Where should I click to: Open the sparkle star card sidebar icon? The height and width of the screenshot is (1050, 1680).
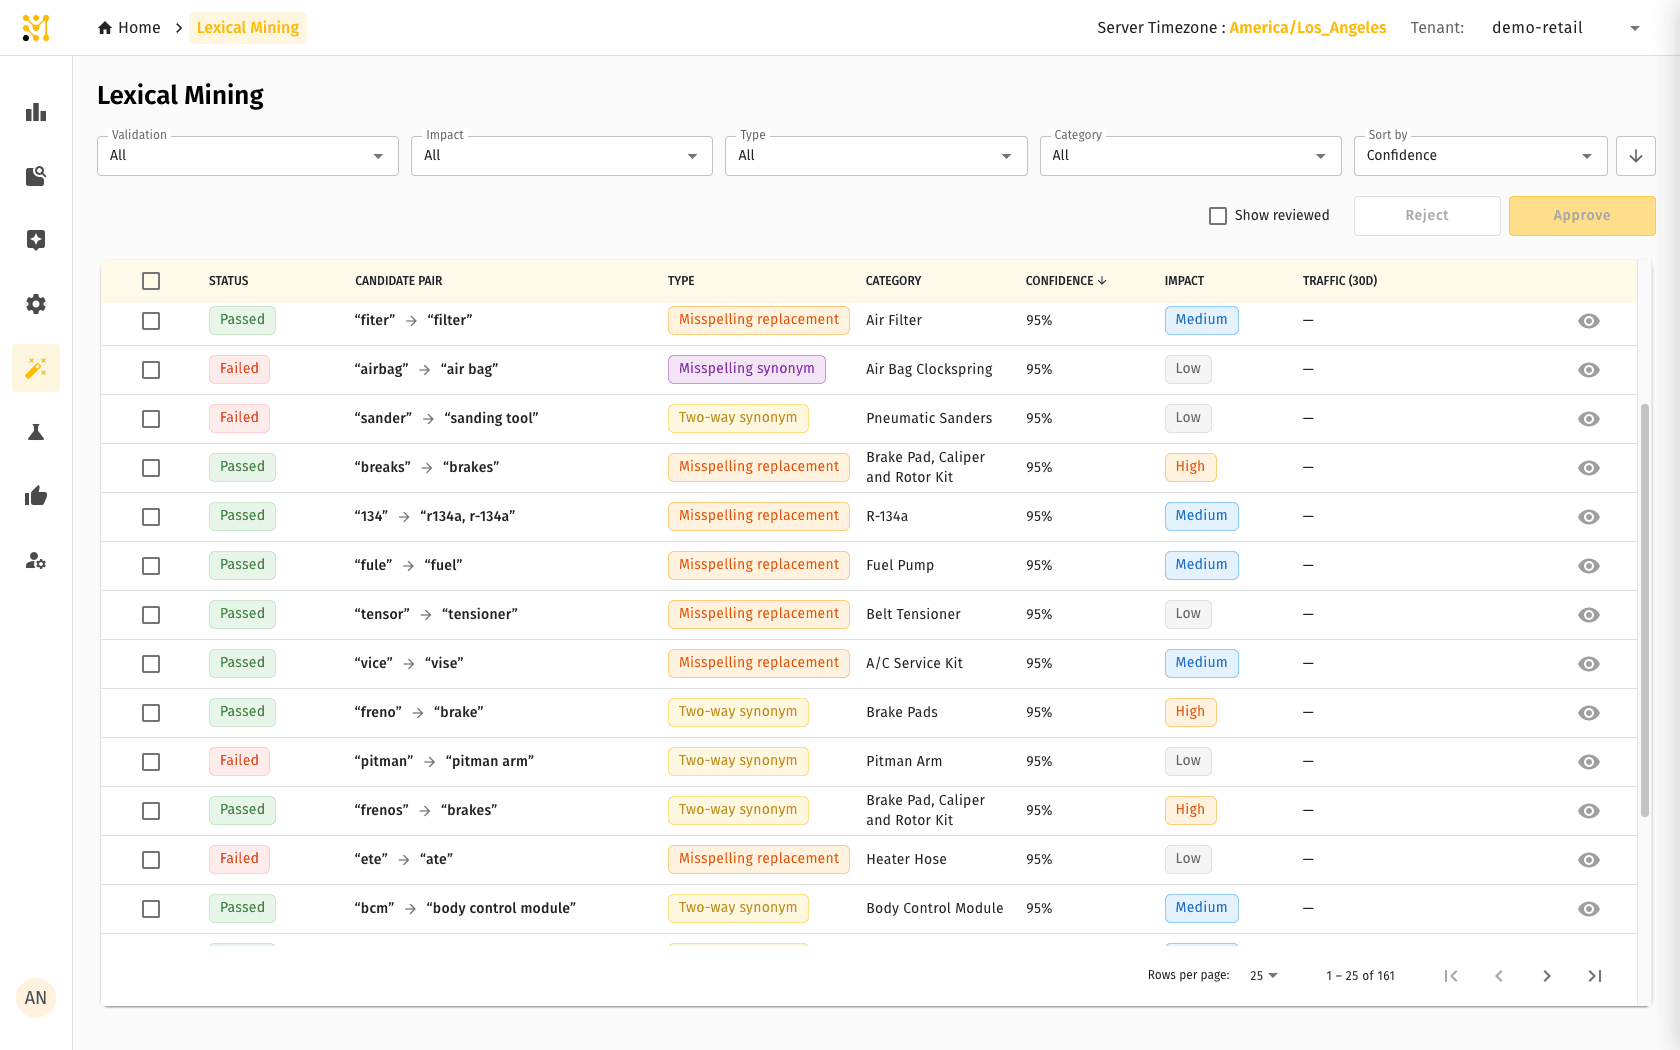coord(36,240)
